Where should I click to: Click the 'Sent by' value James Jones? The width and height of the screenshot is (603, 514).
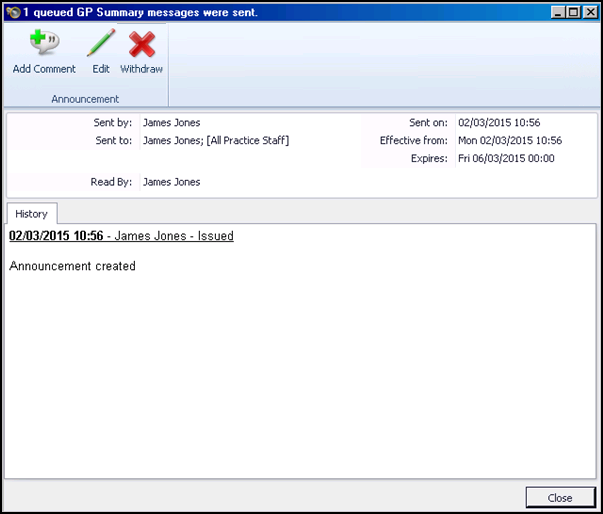tap(171, 123)
